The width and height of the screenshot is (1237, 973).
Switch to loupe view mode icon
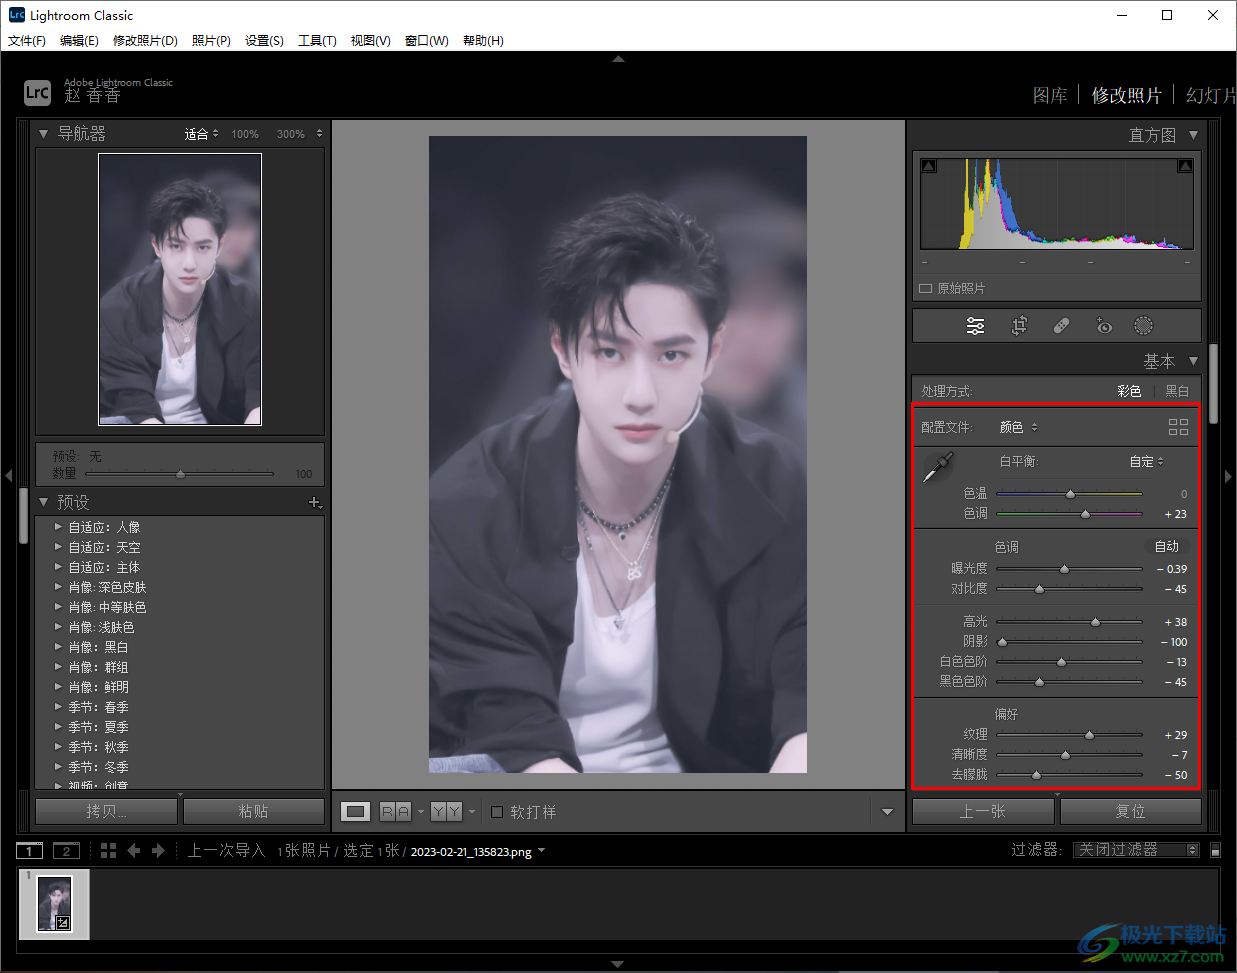pos(355,812)
